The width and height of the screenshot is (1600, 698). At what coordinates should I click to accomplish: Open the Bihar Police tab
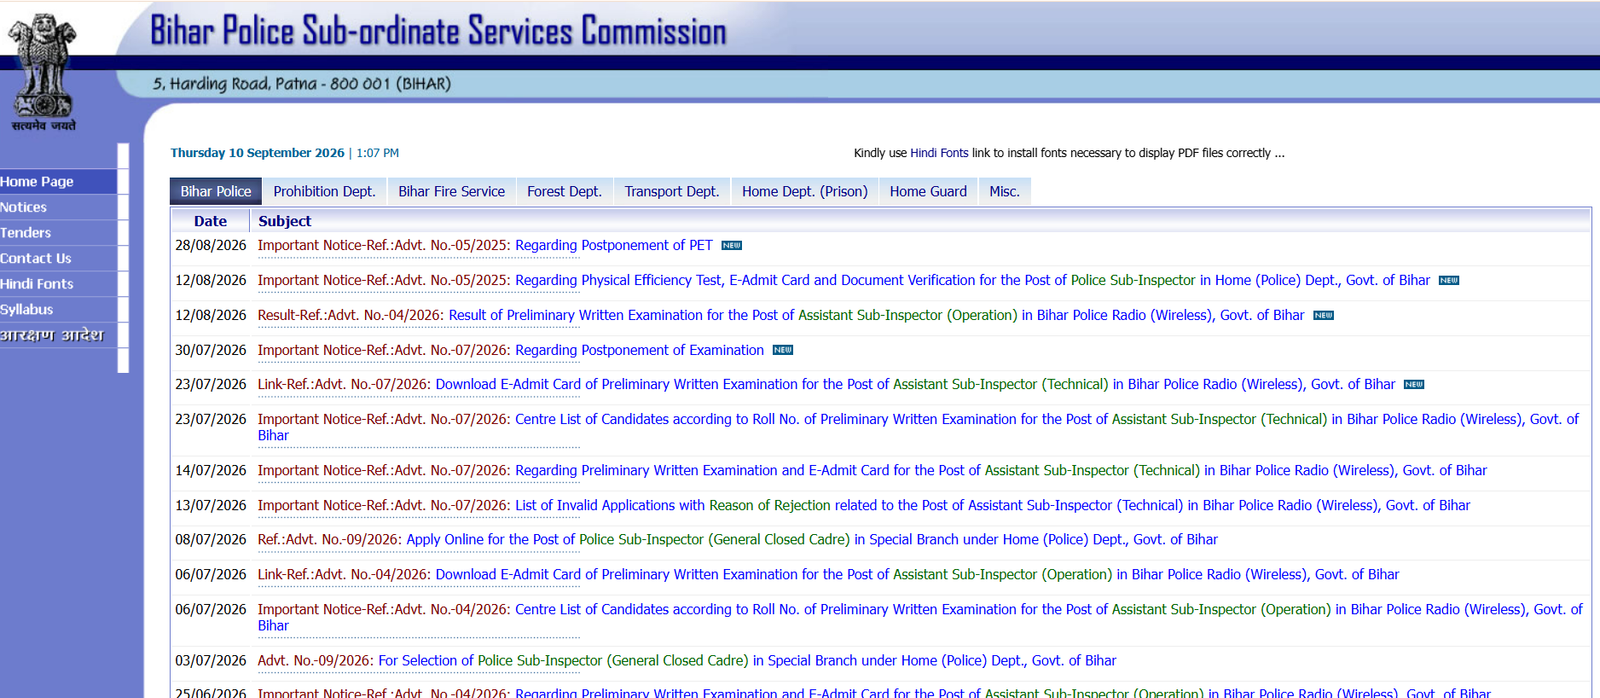(x=216, y=191)
